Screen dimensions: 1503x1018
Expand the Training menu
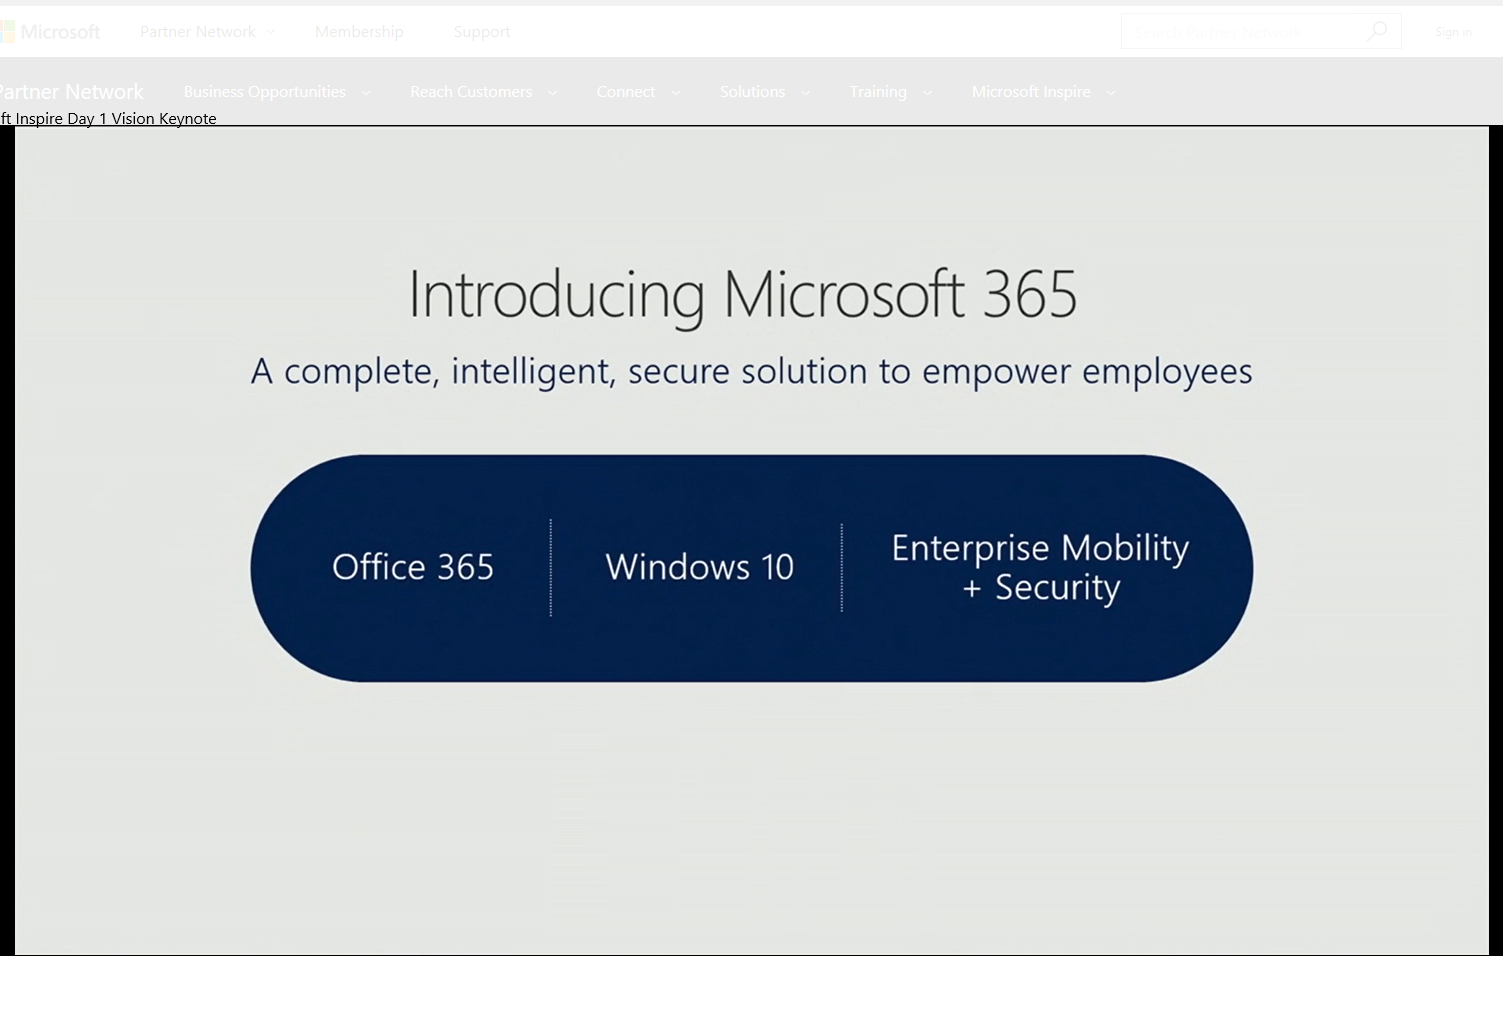[891, 92]
